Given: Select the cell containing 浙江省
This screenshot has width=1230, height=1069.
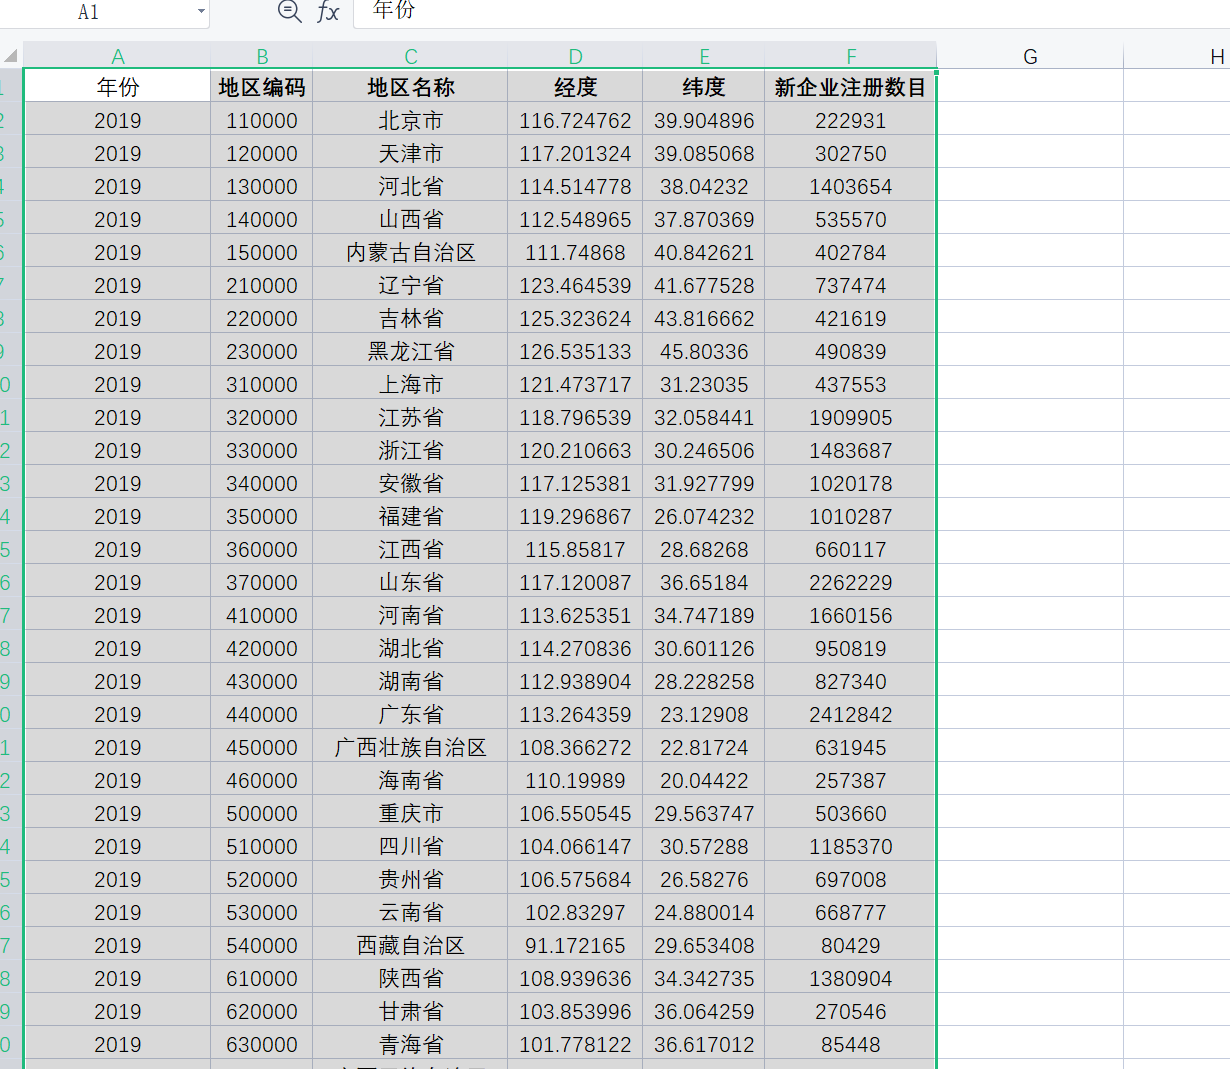Looking at the screenshot, I should (411, 450).
